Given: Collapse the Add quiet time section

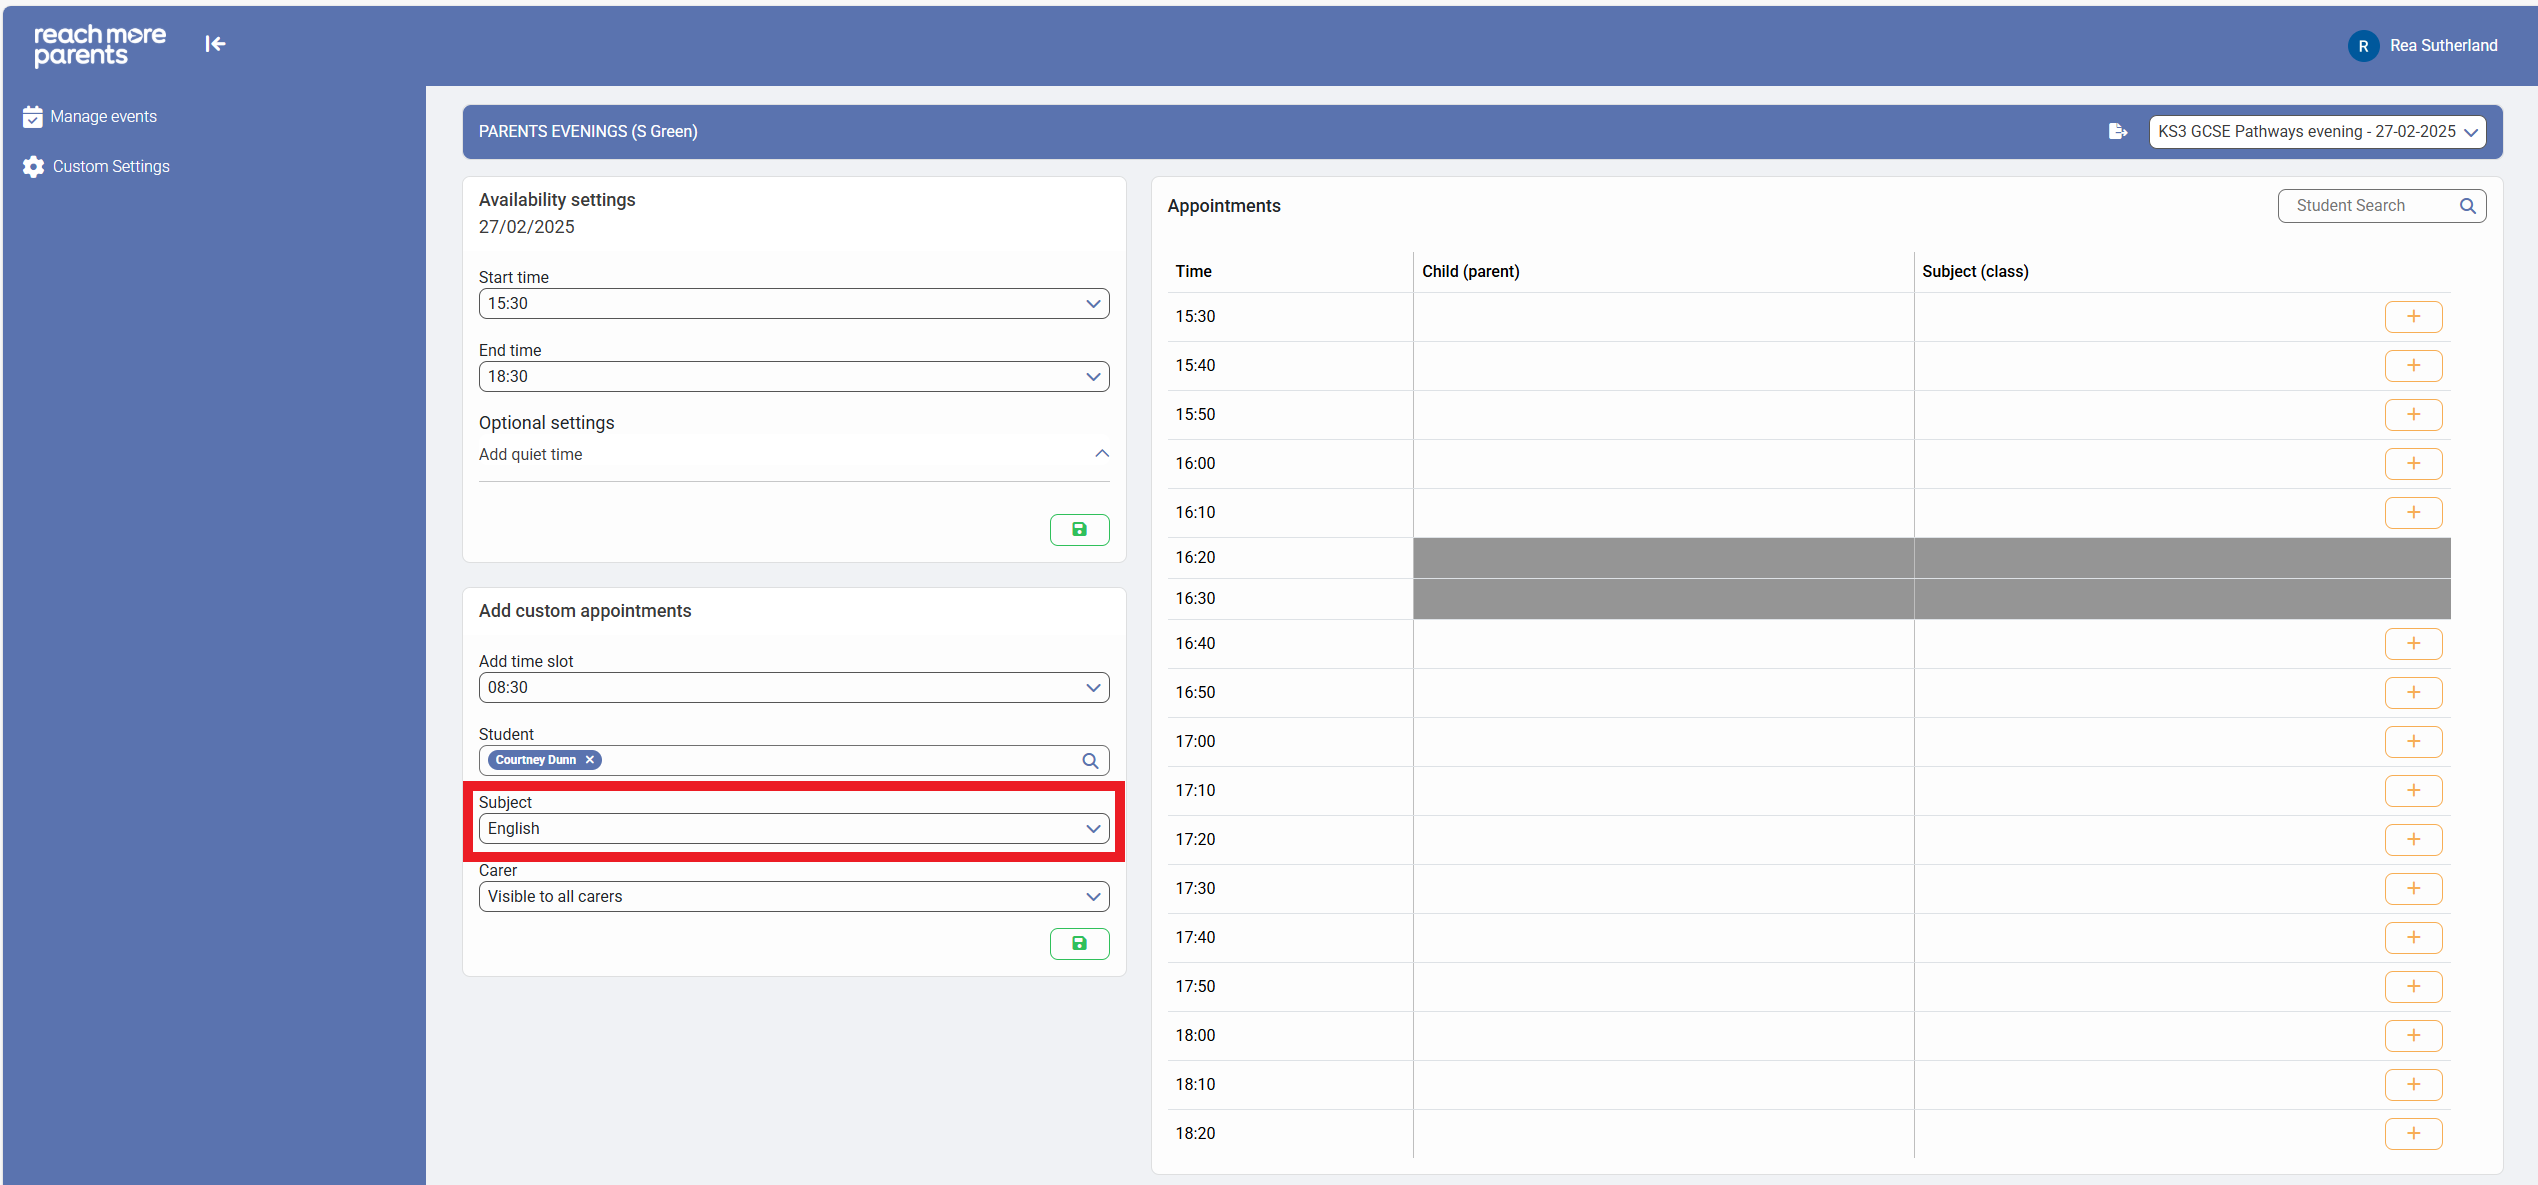Looking at the screenshot, I should (1101, 454).
